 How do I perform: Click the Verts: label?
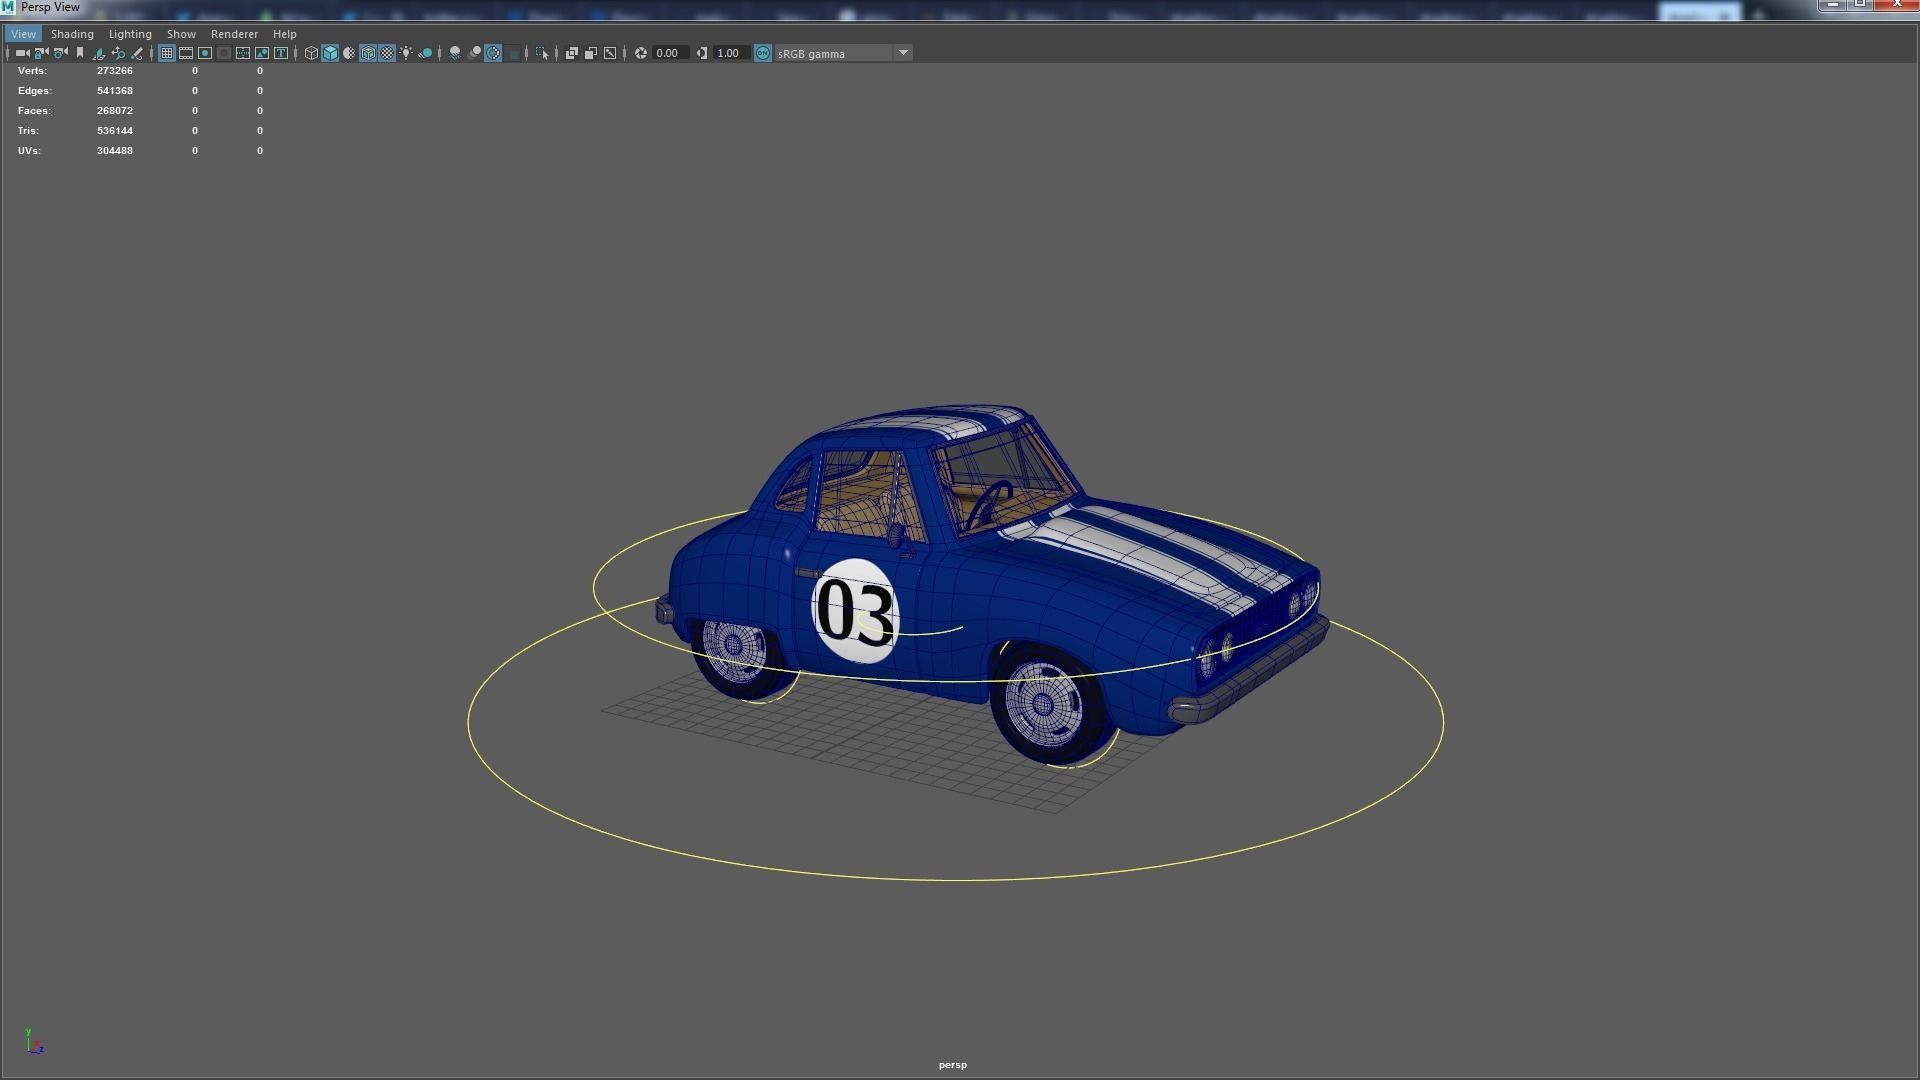tap(32, 71)
